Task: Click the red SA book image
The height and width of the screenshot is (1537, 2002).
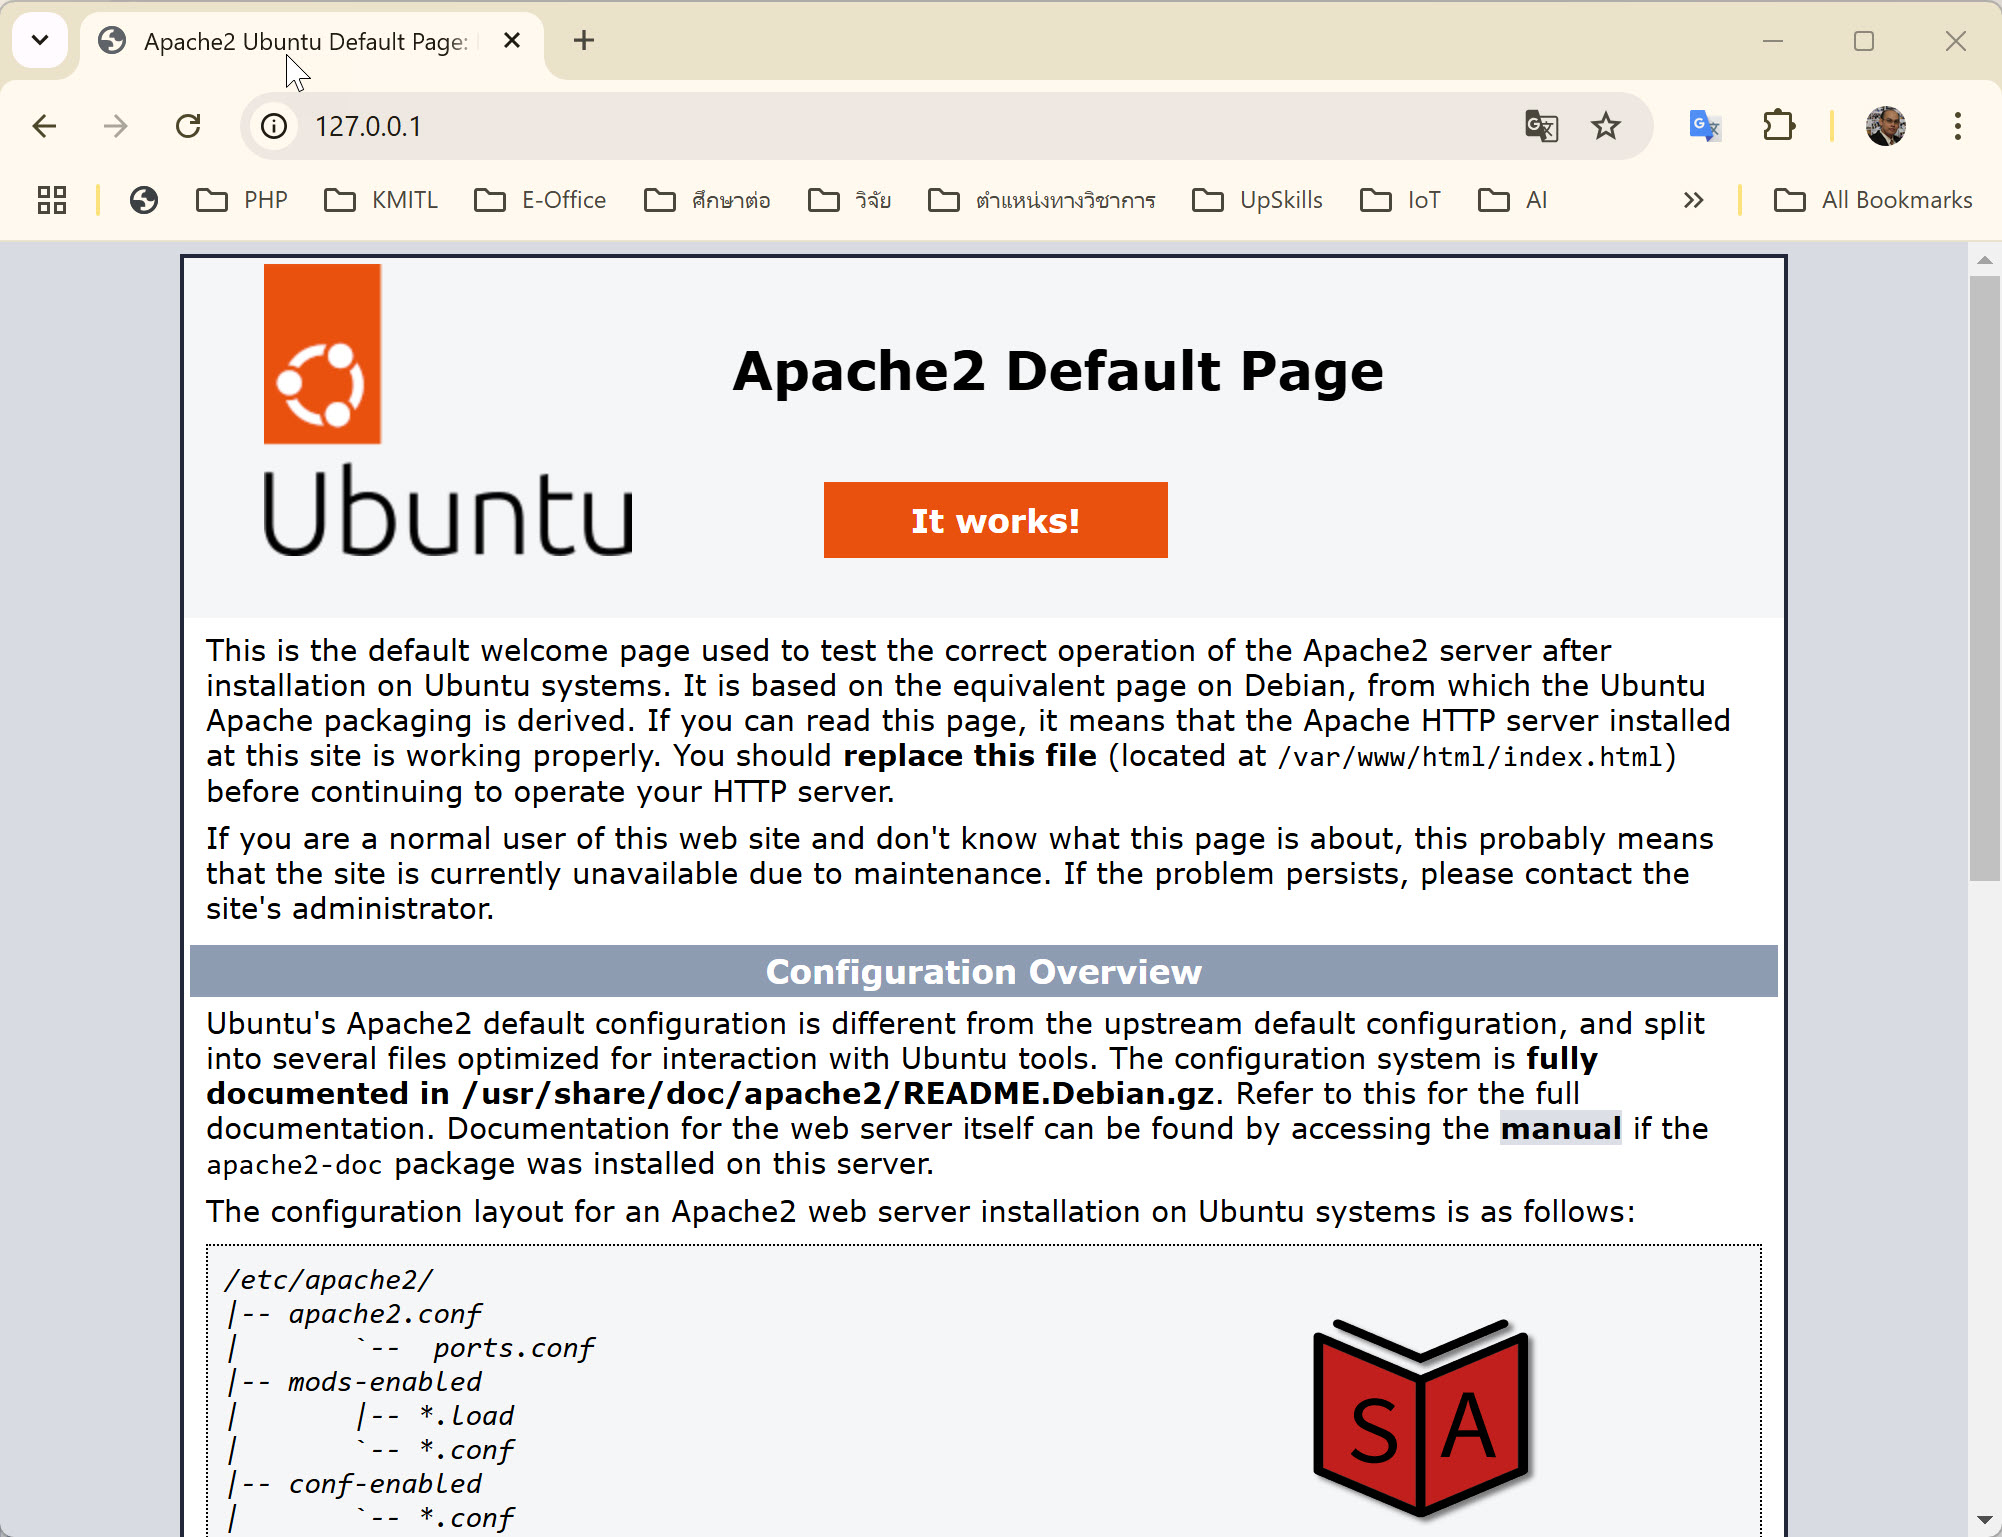Action: click(x=1421, y=1417)
